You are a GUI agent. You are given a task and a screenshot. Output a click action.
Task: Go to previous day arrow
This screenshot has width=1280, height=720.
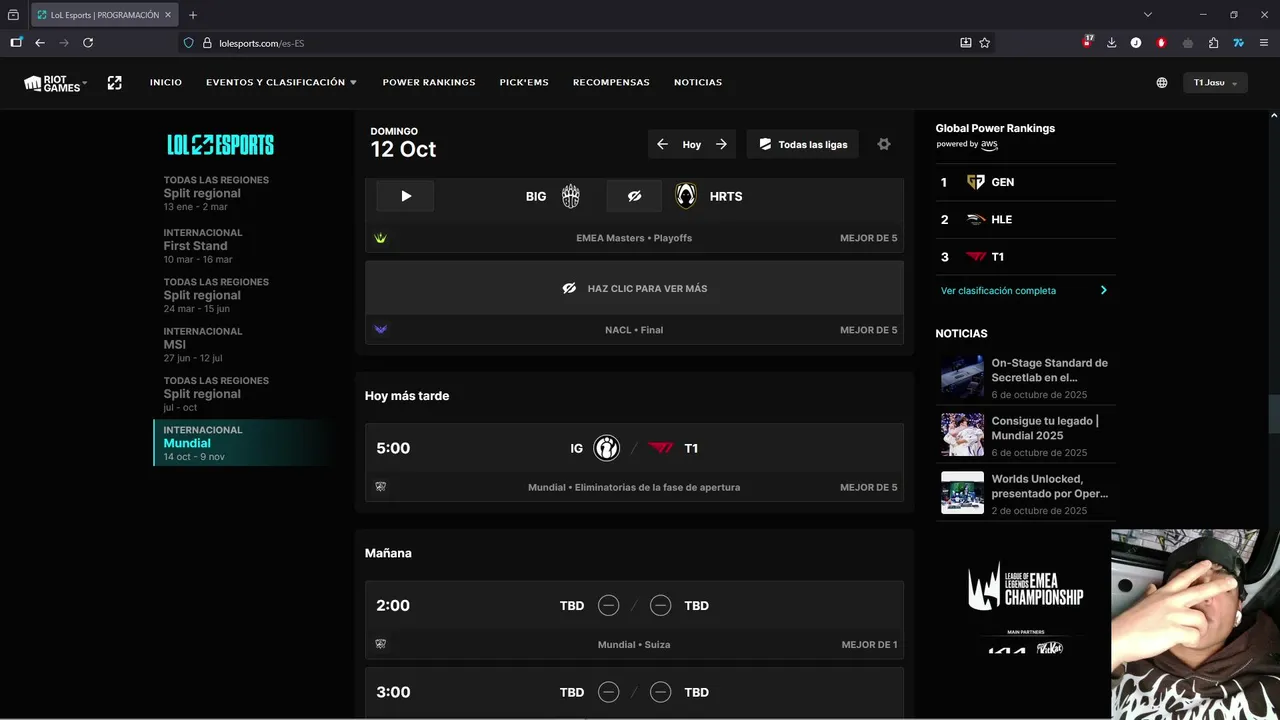click(662, 144)
